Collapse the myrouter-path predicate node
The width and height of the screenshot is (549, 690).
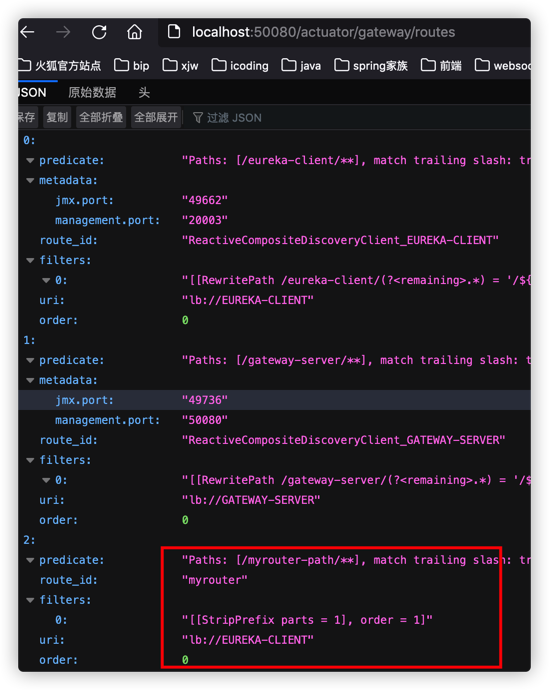[30, 560]
